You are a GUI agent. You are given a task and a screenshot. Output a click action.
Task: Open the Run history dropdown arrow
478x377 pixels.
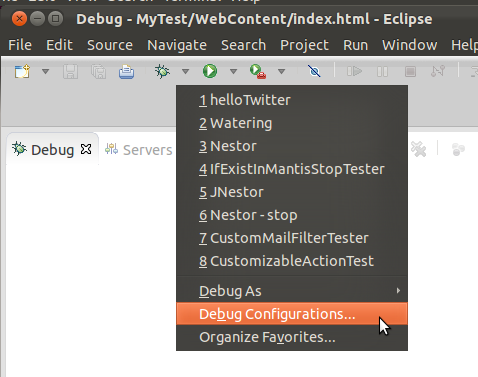pyautogui.click(x=234, y=71)
